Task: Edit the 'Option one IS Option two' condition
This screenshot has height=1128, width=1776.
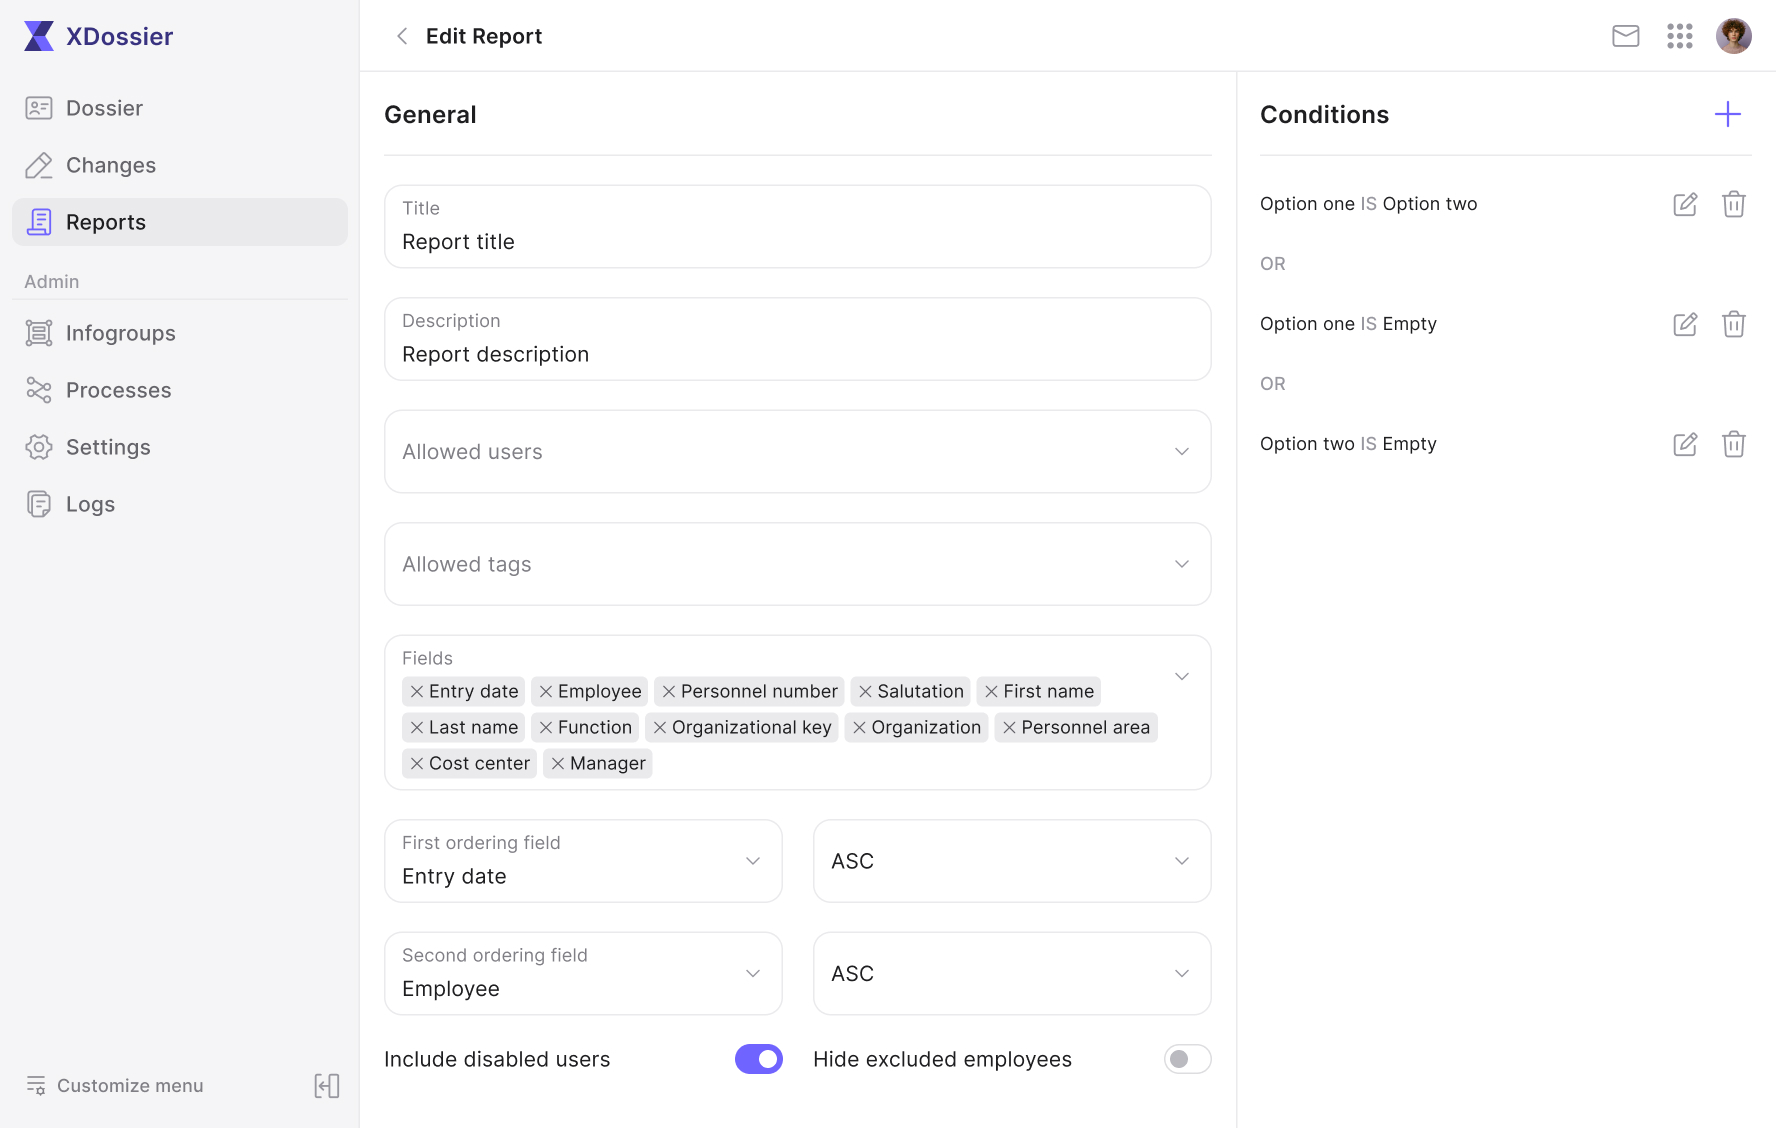Action: click(x=1685, y=204)
